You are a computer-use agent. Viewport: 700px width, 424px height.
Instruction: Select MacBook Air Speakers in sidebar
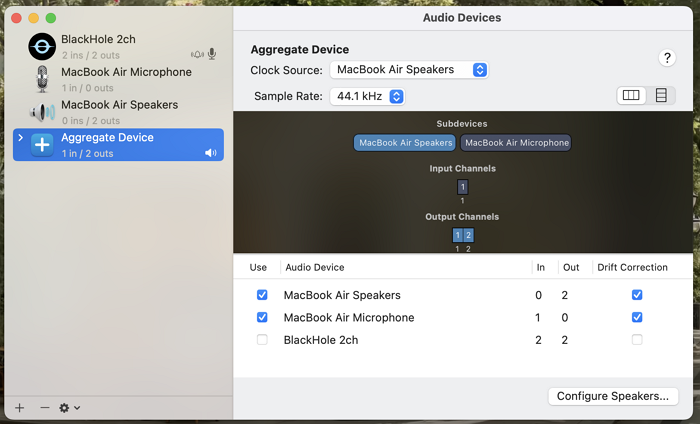[x=118, y=112]
